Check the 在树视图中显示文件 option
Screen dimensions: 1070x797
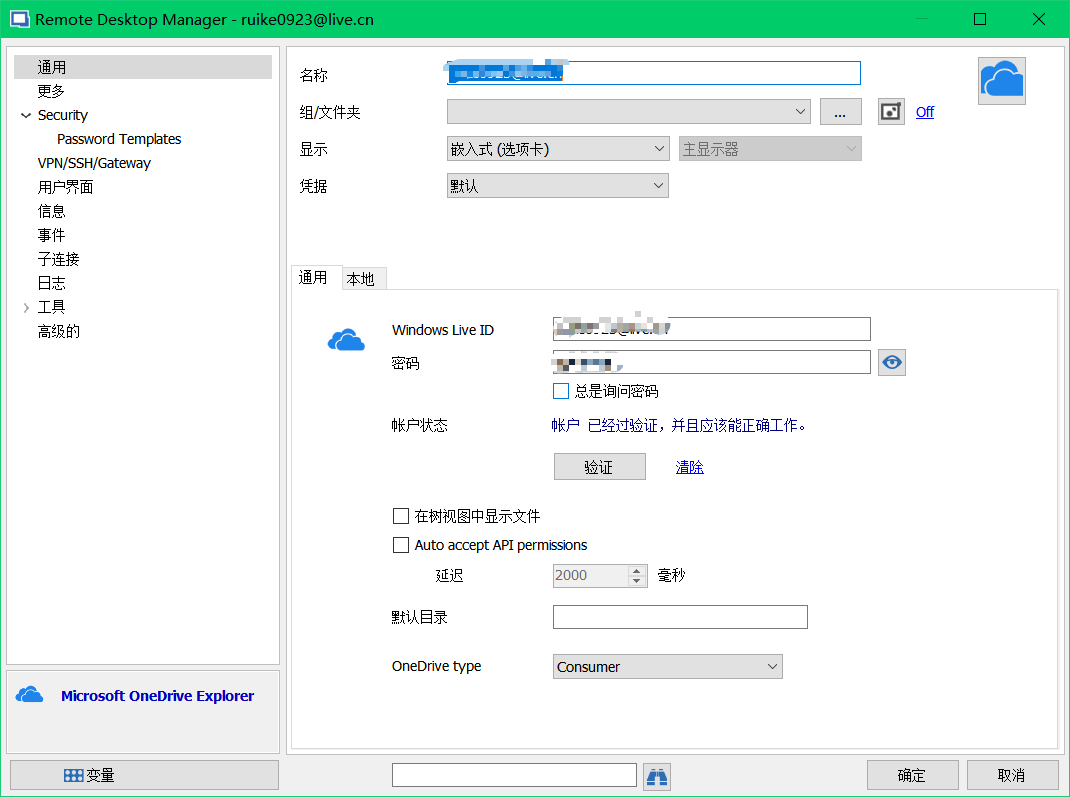[401, 516]
